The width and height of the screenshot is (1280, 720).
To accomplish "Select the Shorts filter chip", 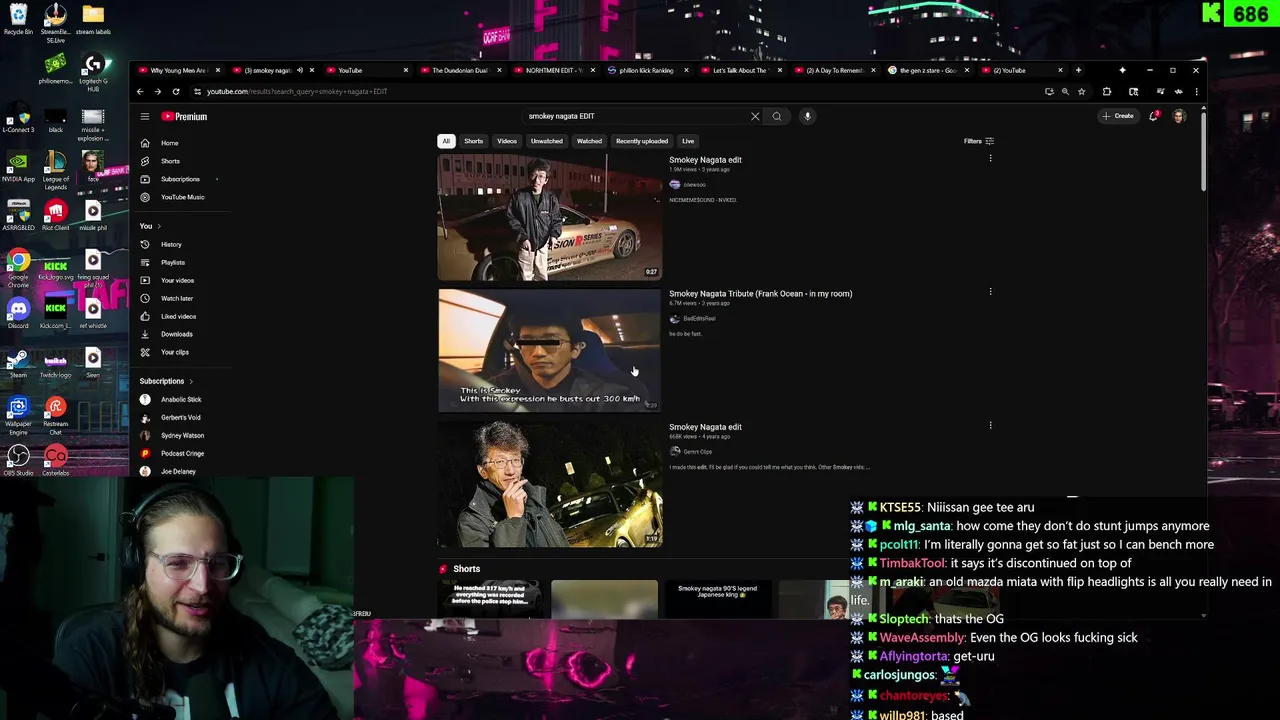I will [x=473, y=141].
